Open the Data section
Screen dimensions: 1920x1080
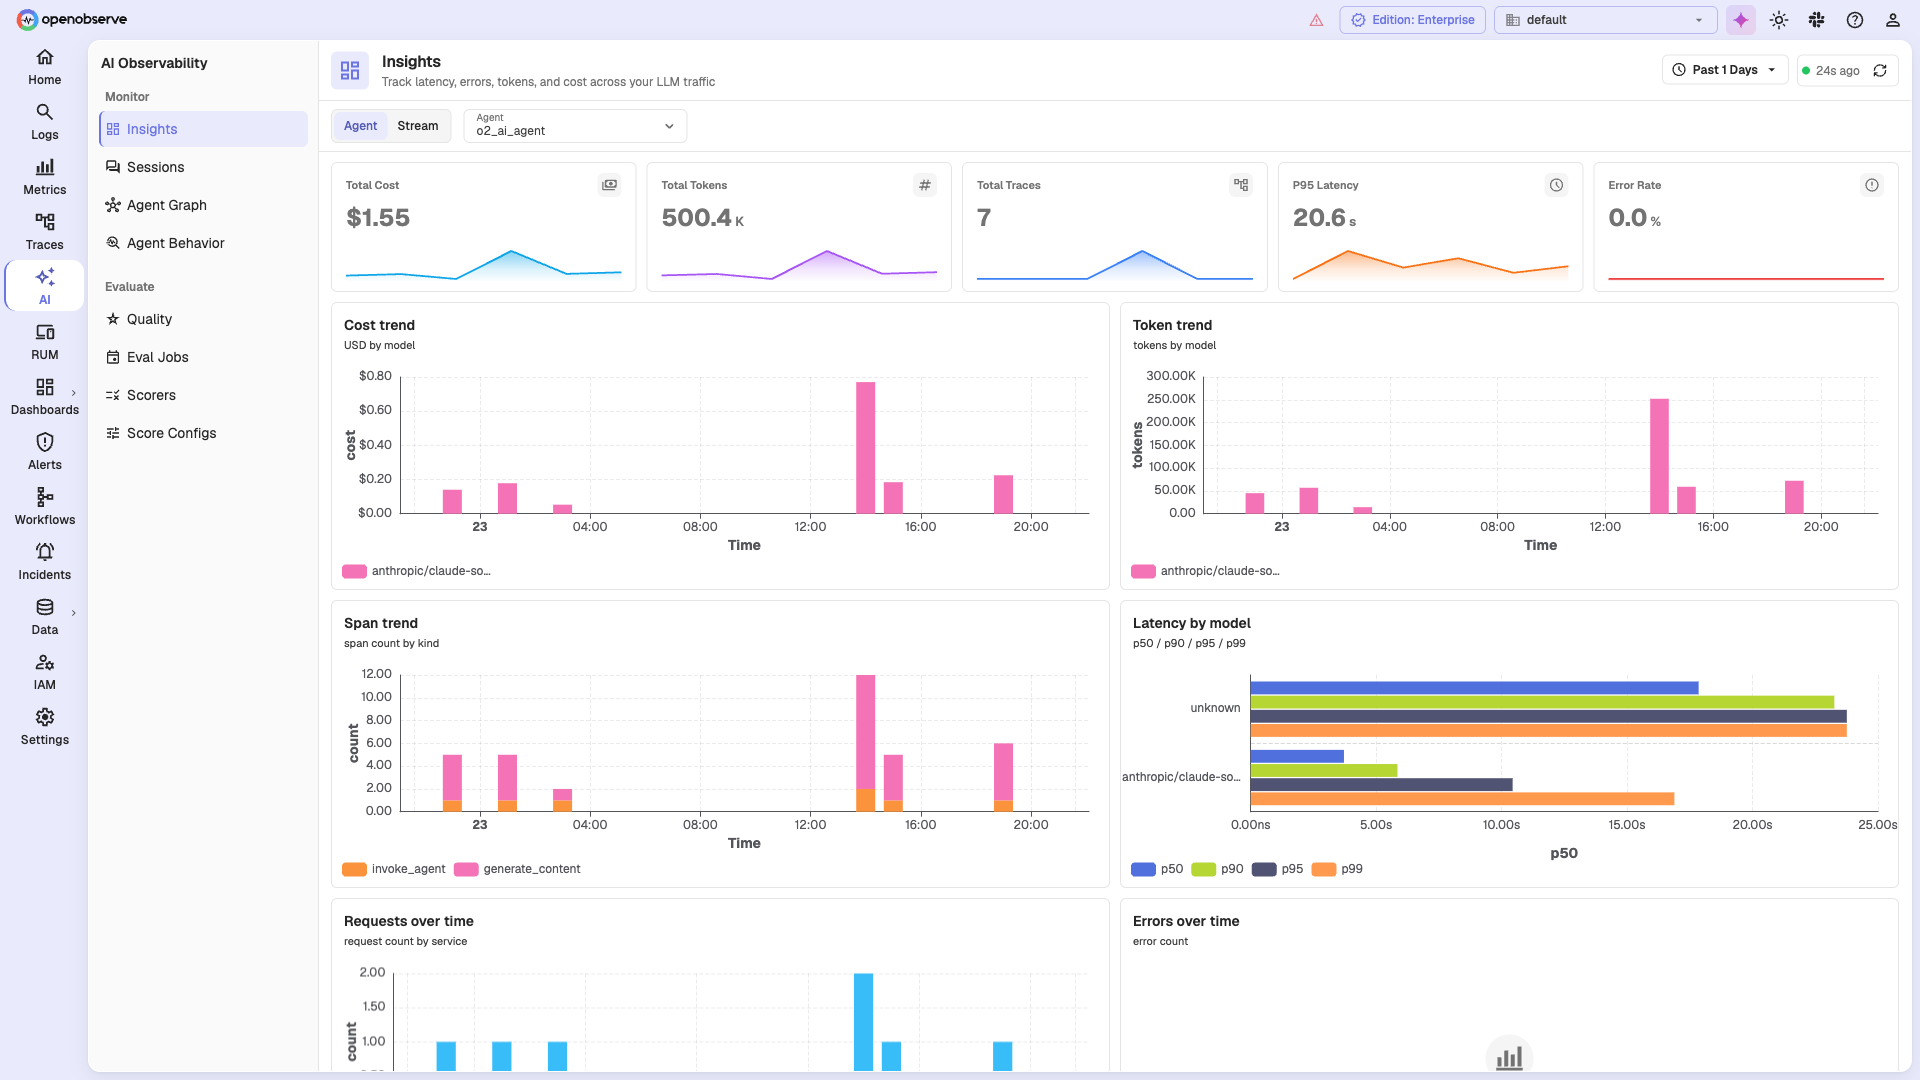pyautogui.click(x=44, y=617)
